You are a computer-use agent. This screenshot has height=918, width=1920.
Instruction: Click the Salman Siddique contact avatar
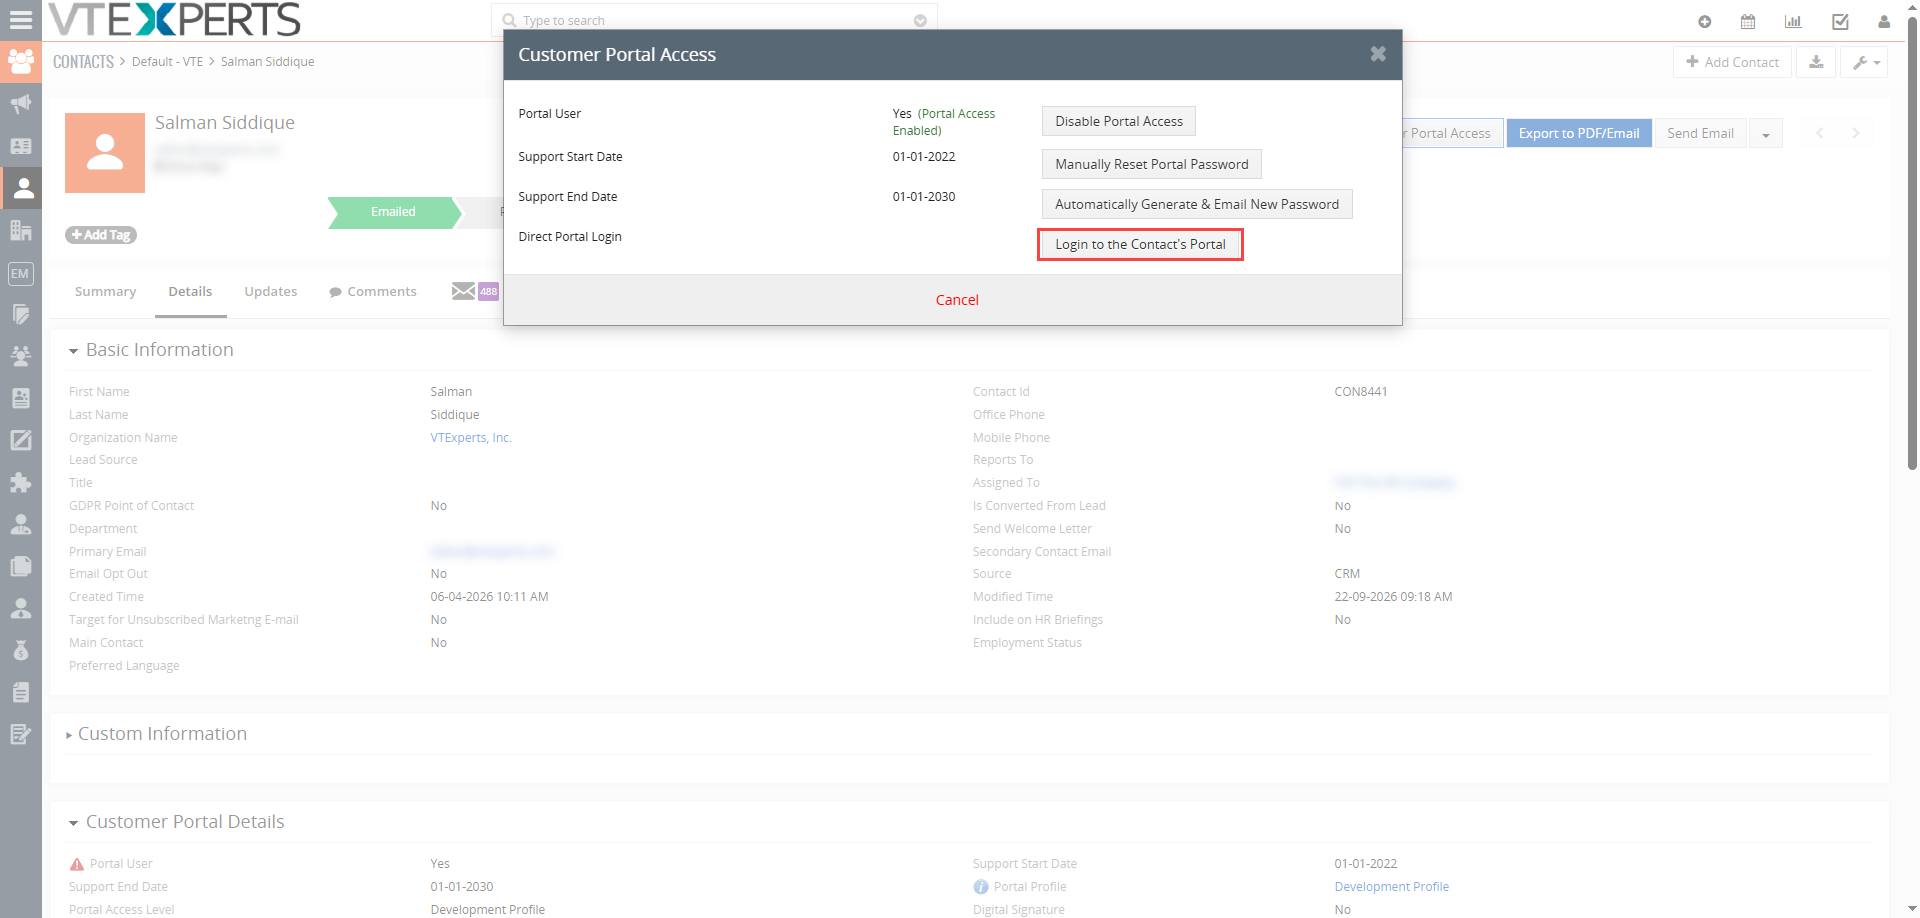tap(105, 153)
